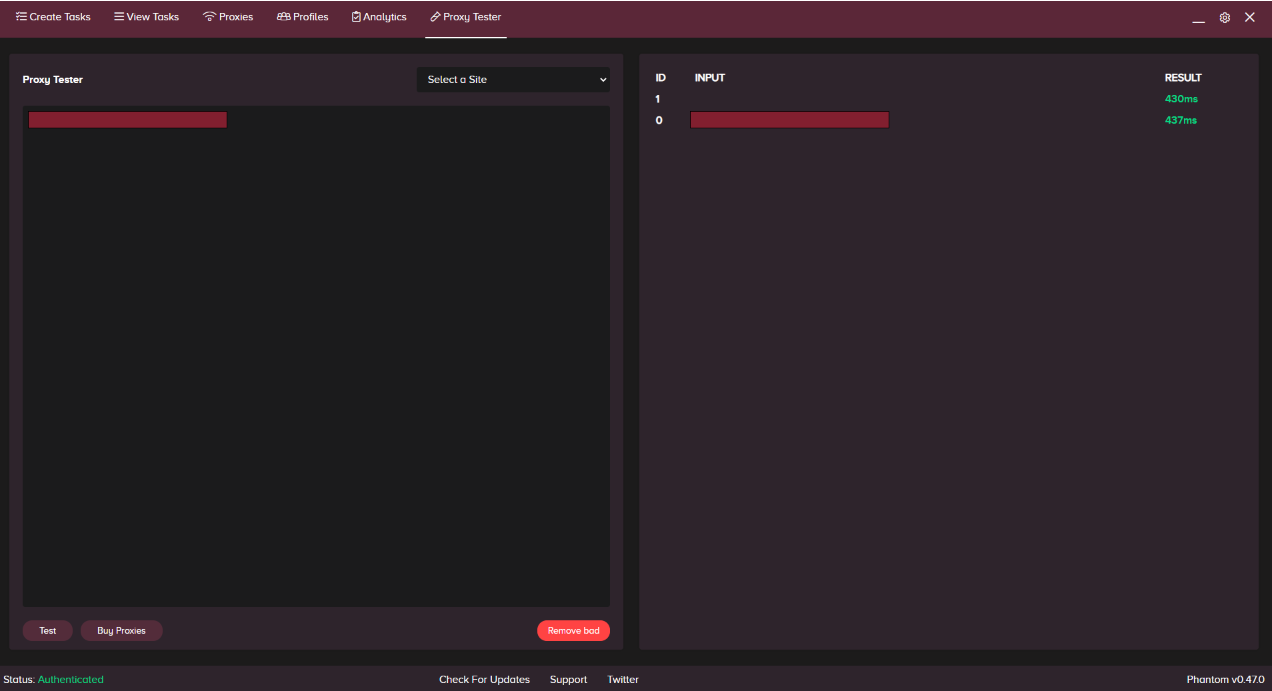Click the Proxy Tester link icon

click(435, 17)
